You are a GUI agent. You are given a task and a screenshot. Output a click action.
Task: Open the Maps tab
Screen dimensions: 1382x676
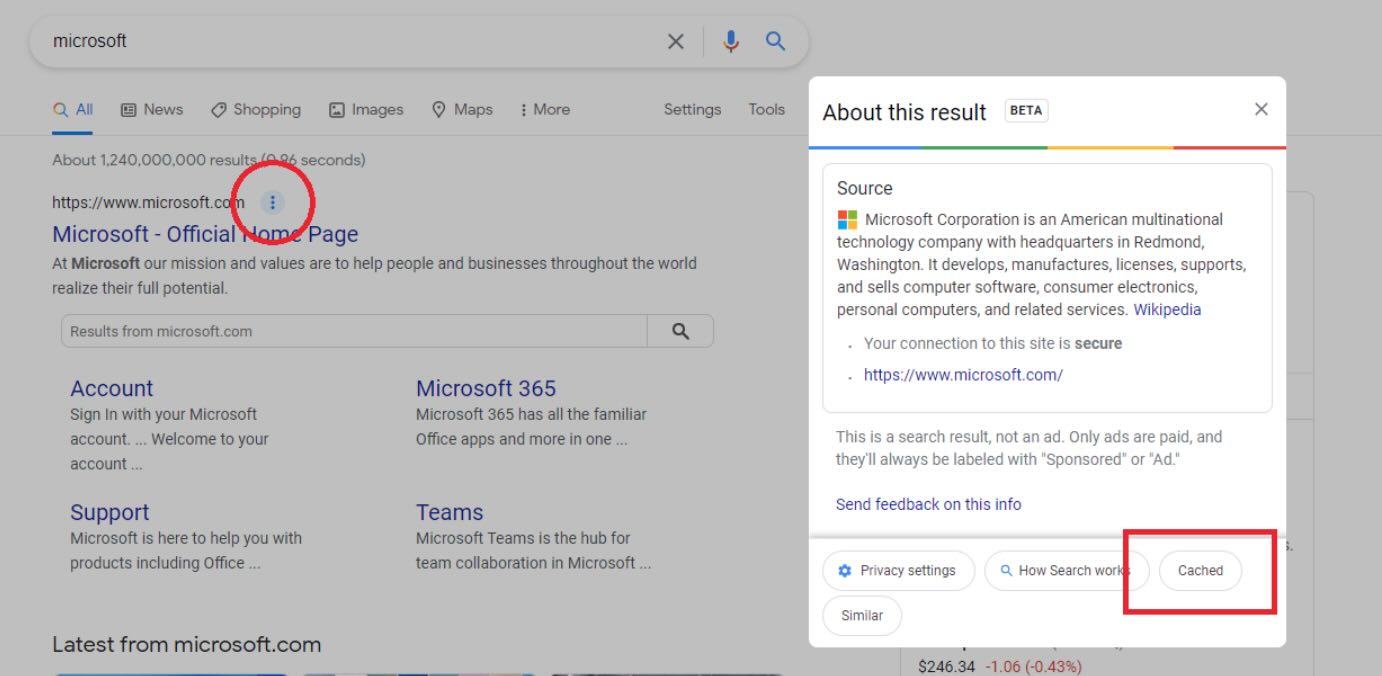click(462, 110)
